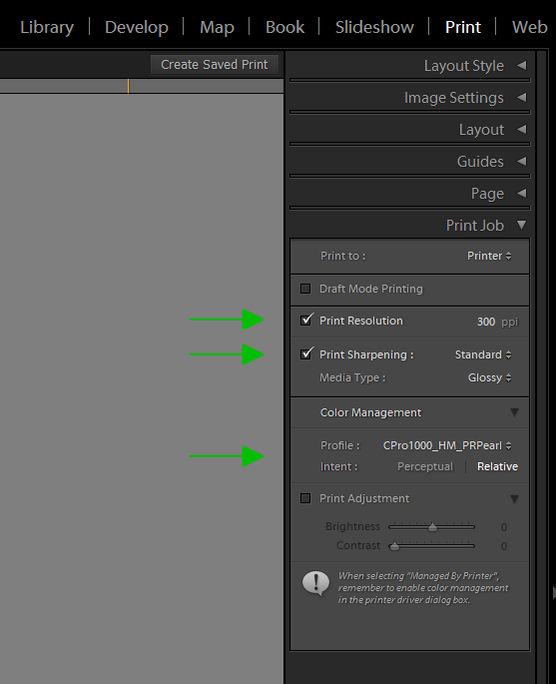Open the Print Sharpening Standard dropdown
The height and width of the screenshot is (684, 556).
coord(483,355)
